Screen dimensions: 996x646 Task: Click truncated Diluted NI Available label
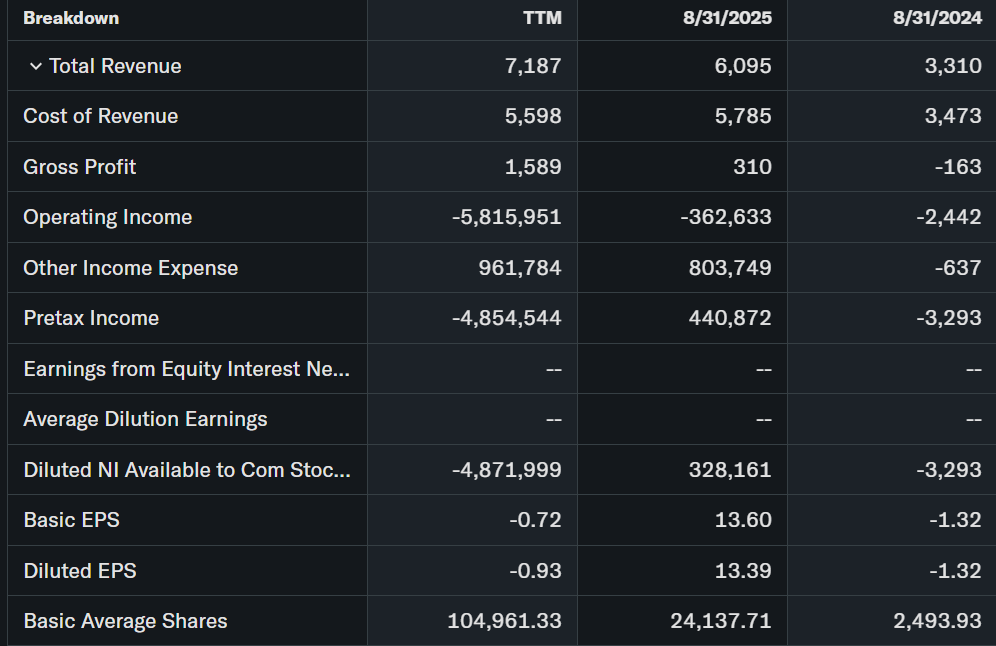point(187,470)
